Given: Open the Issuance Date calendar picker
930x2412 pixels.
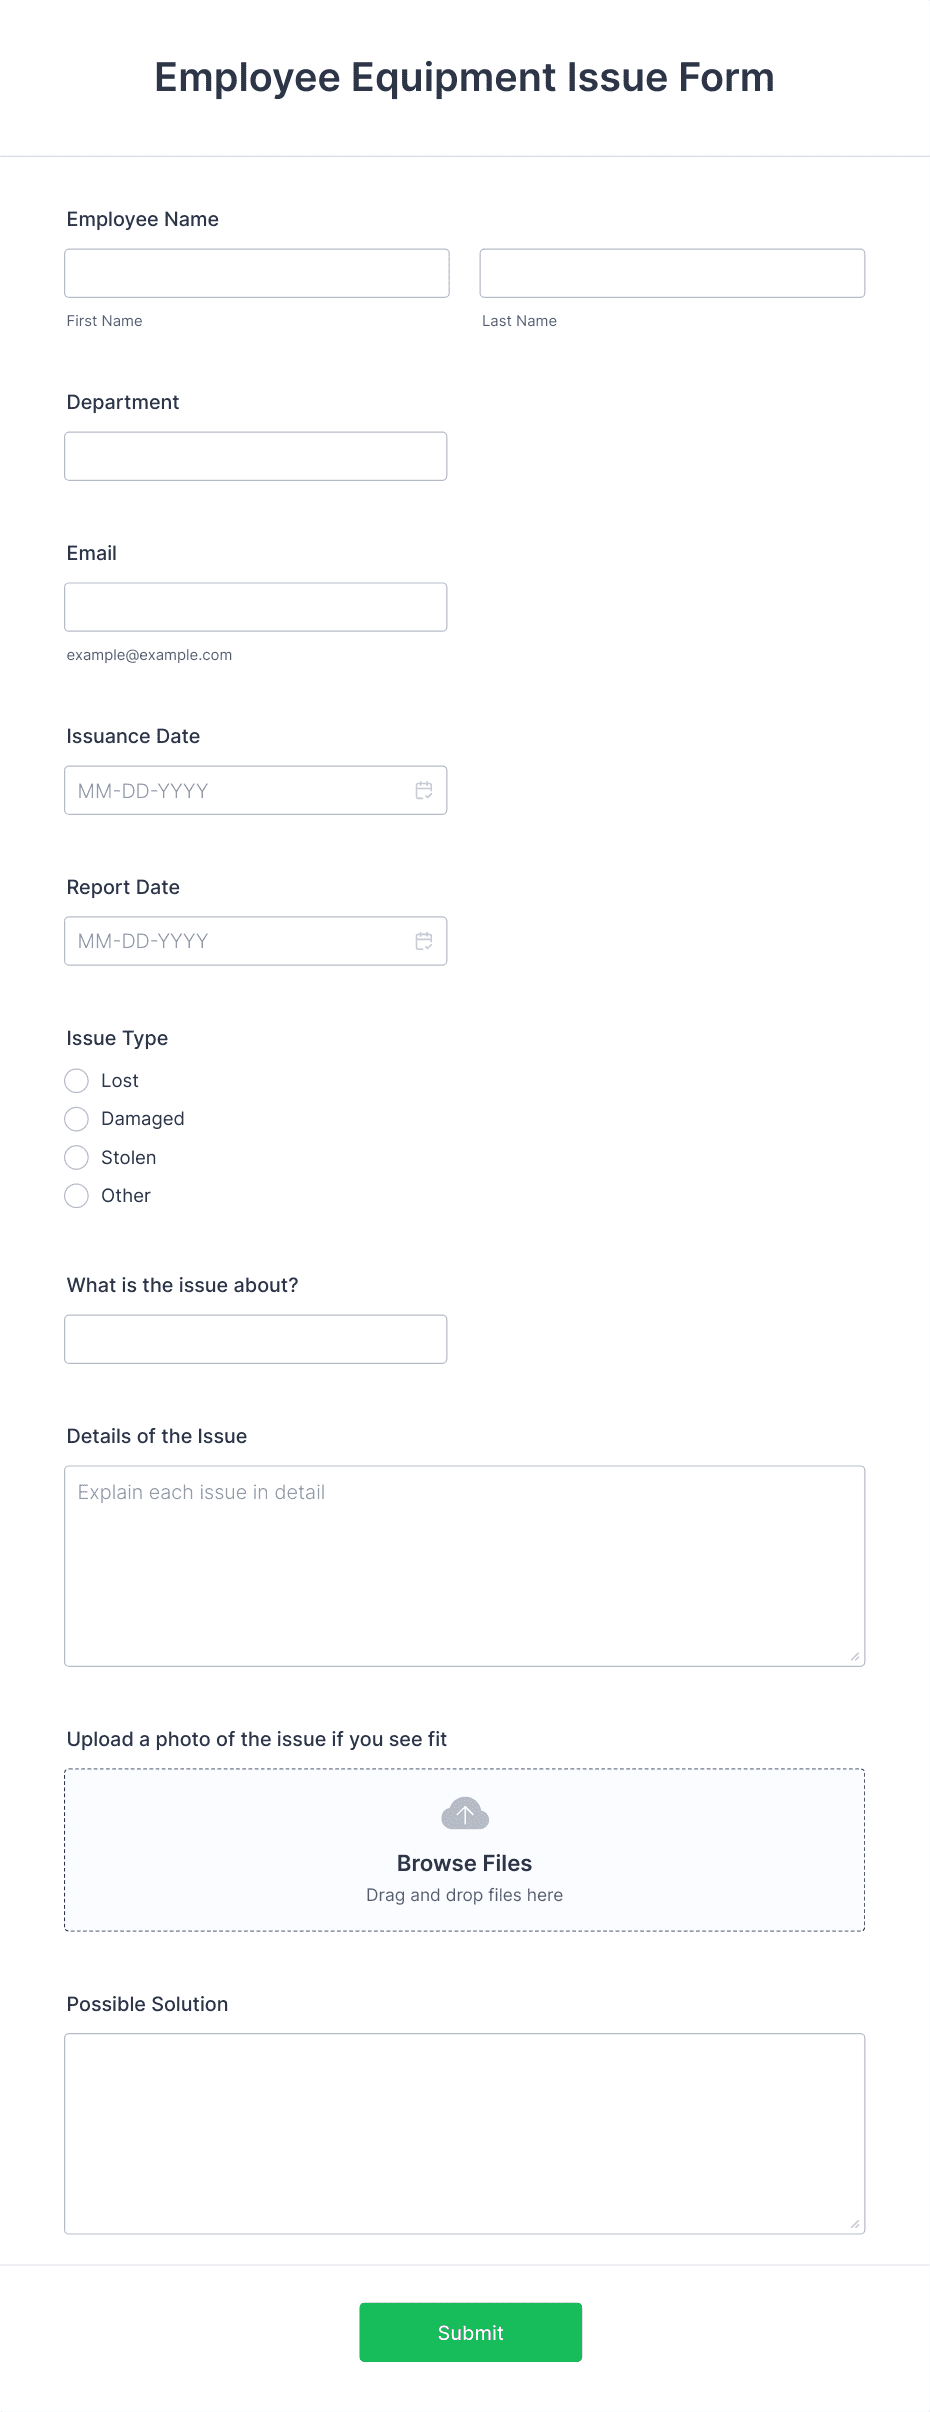Looking at the screenshot, I should (423, 790).
